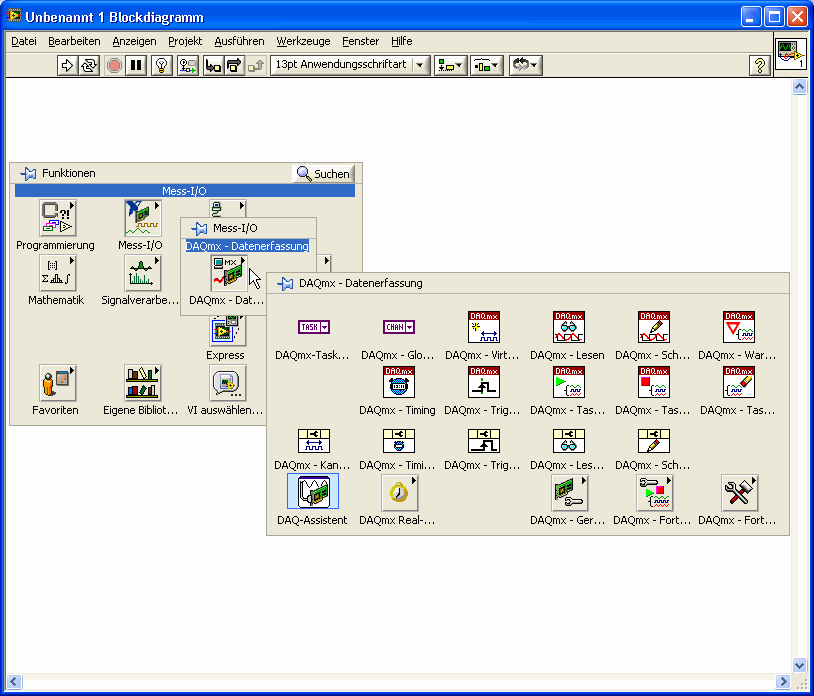Expand the Reorder dropdown in toolbar

(525, 65)
